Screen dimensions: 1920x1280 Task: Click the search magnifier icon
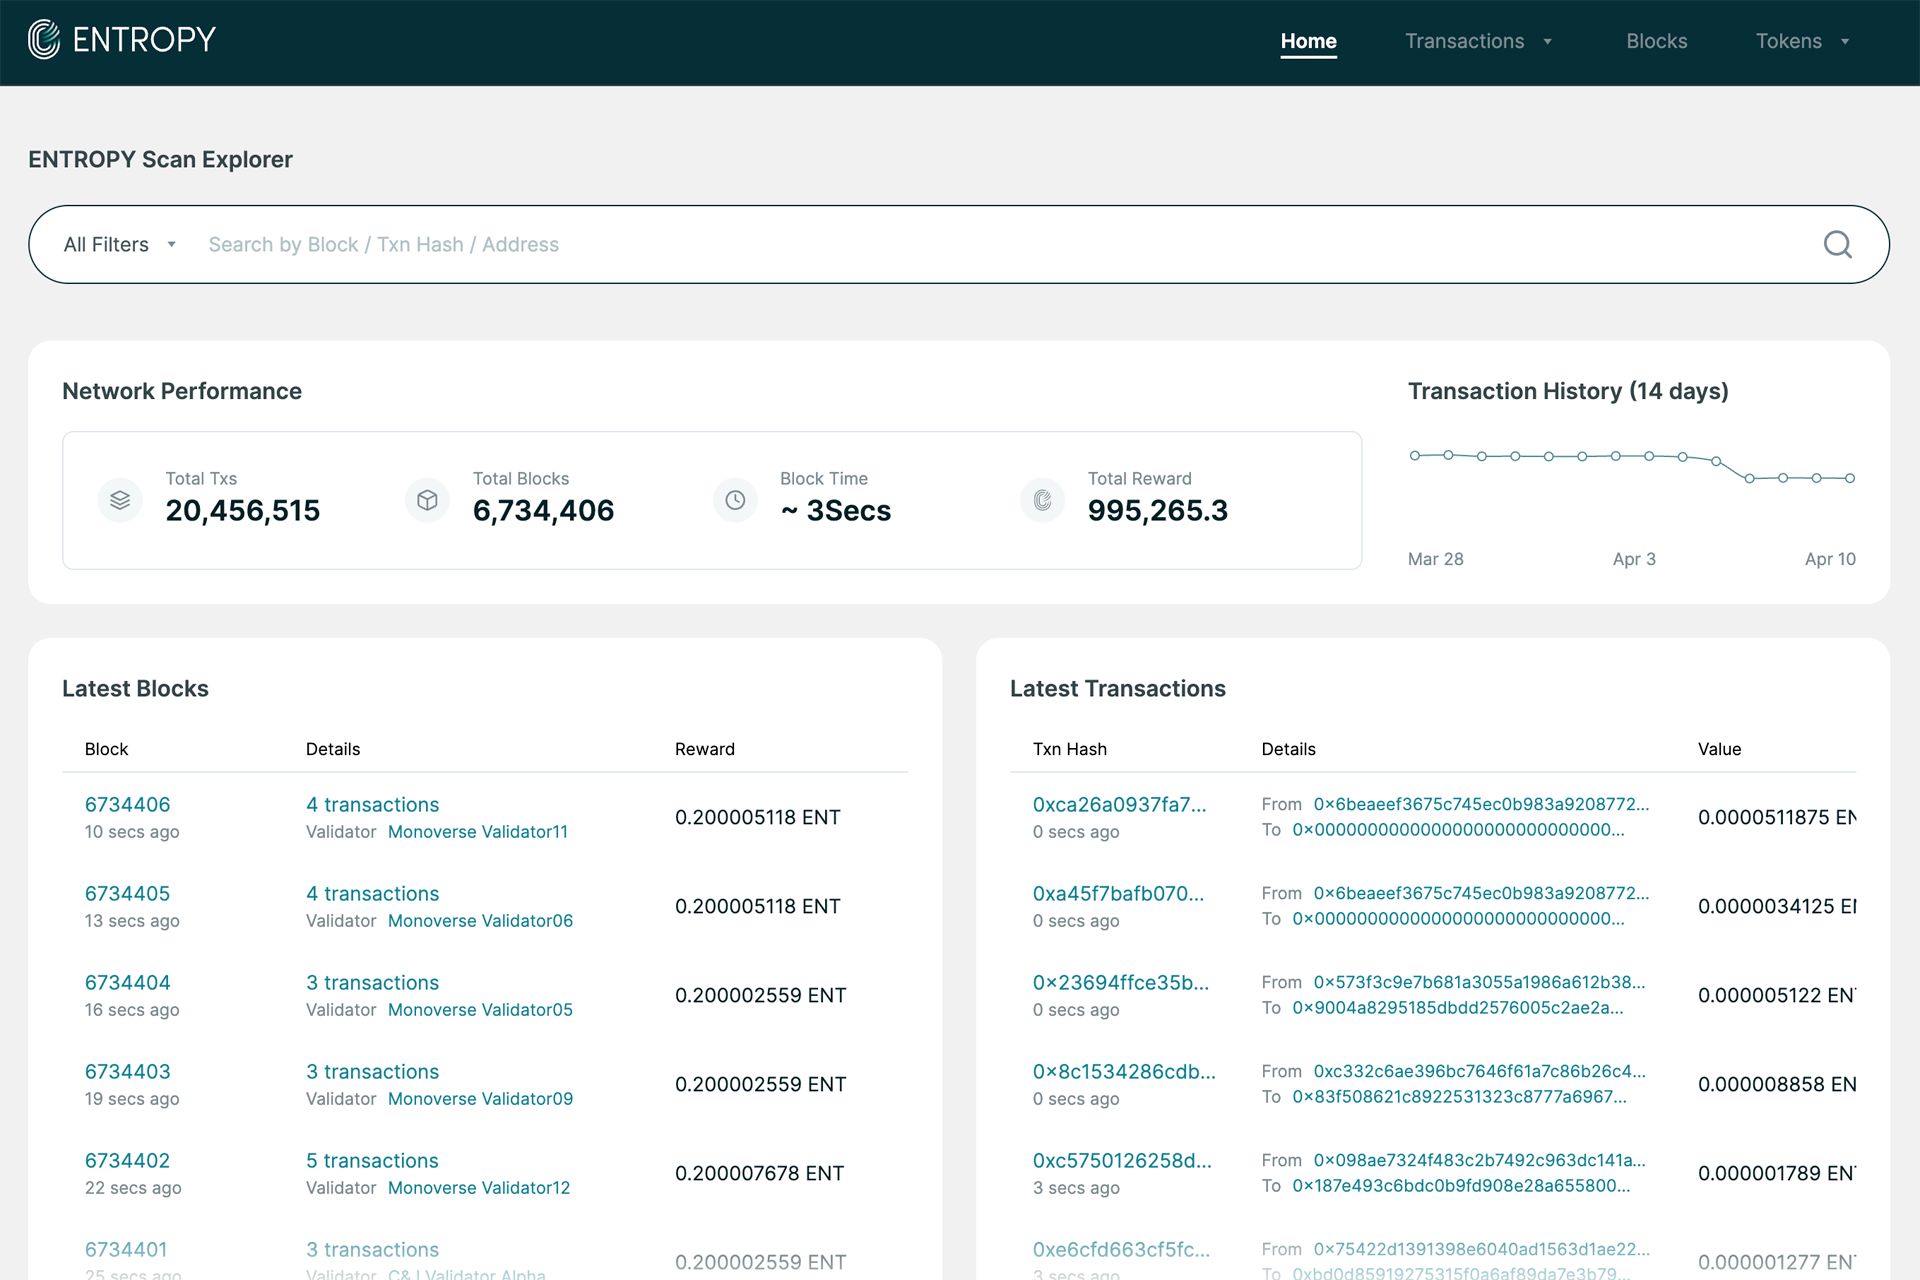tap(1837, 245)
